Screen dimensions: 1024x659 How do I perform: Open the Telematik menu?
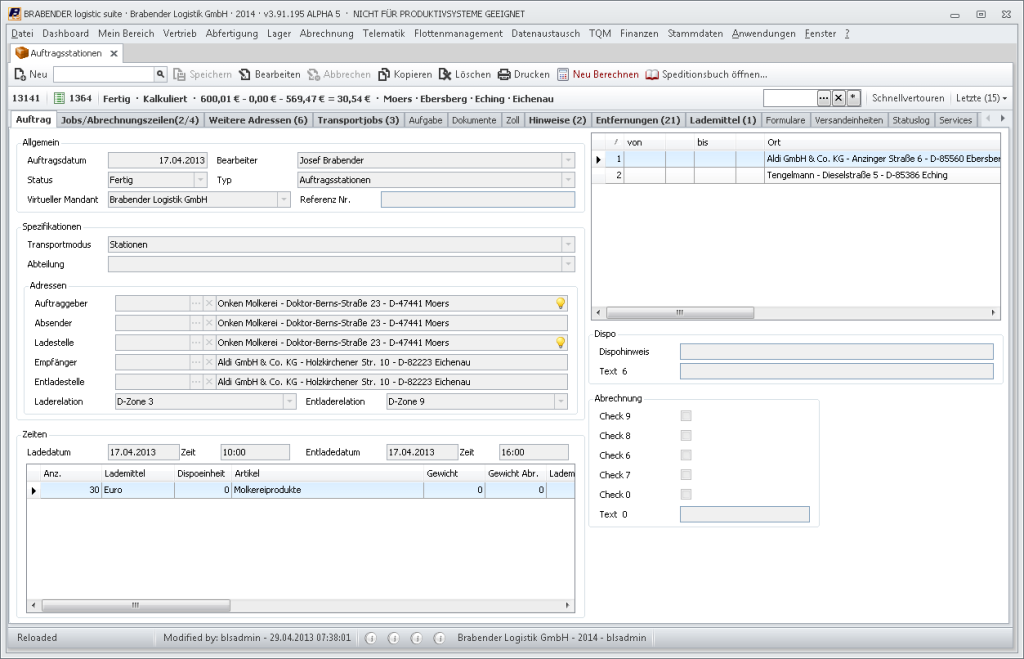pos(383,33)
